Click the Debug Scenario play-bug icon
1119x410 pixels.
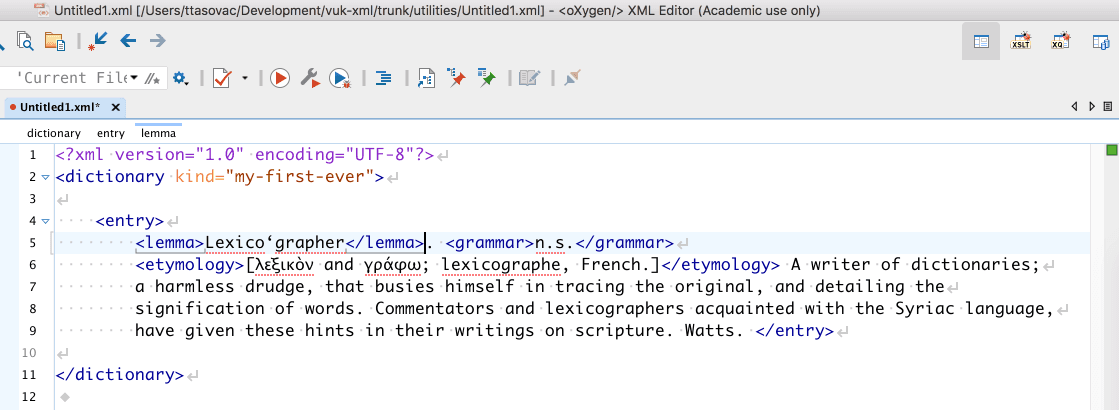point(340,77)
